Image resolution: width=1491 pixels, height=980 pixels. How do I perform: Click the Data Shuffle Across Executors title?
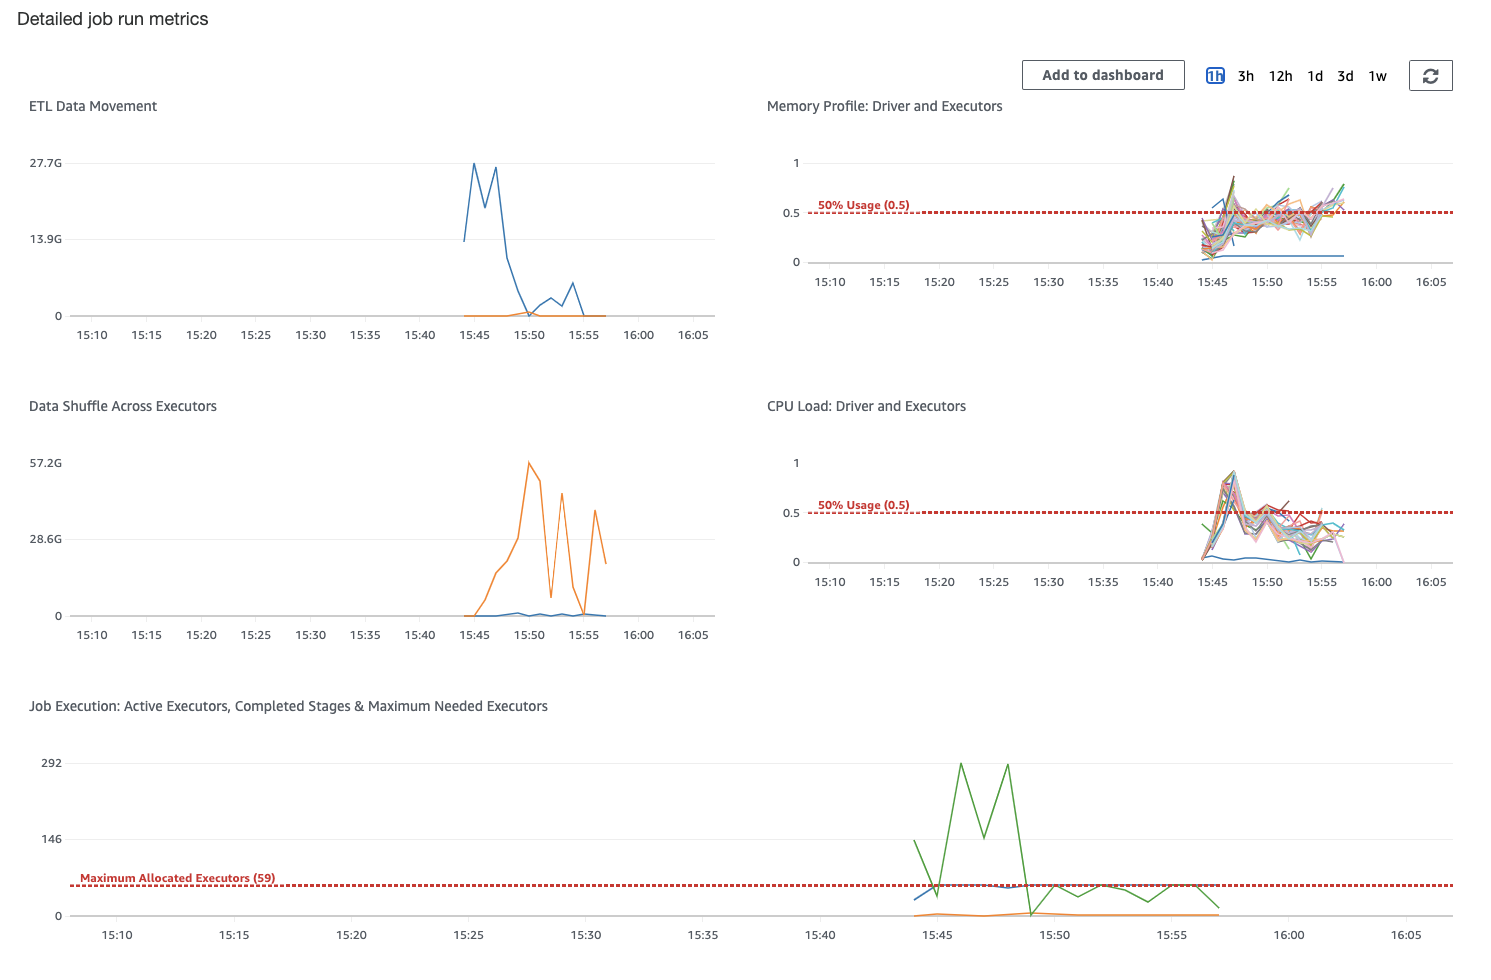(123, 406)
